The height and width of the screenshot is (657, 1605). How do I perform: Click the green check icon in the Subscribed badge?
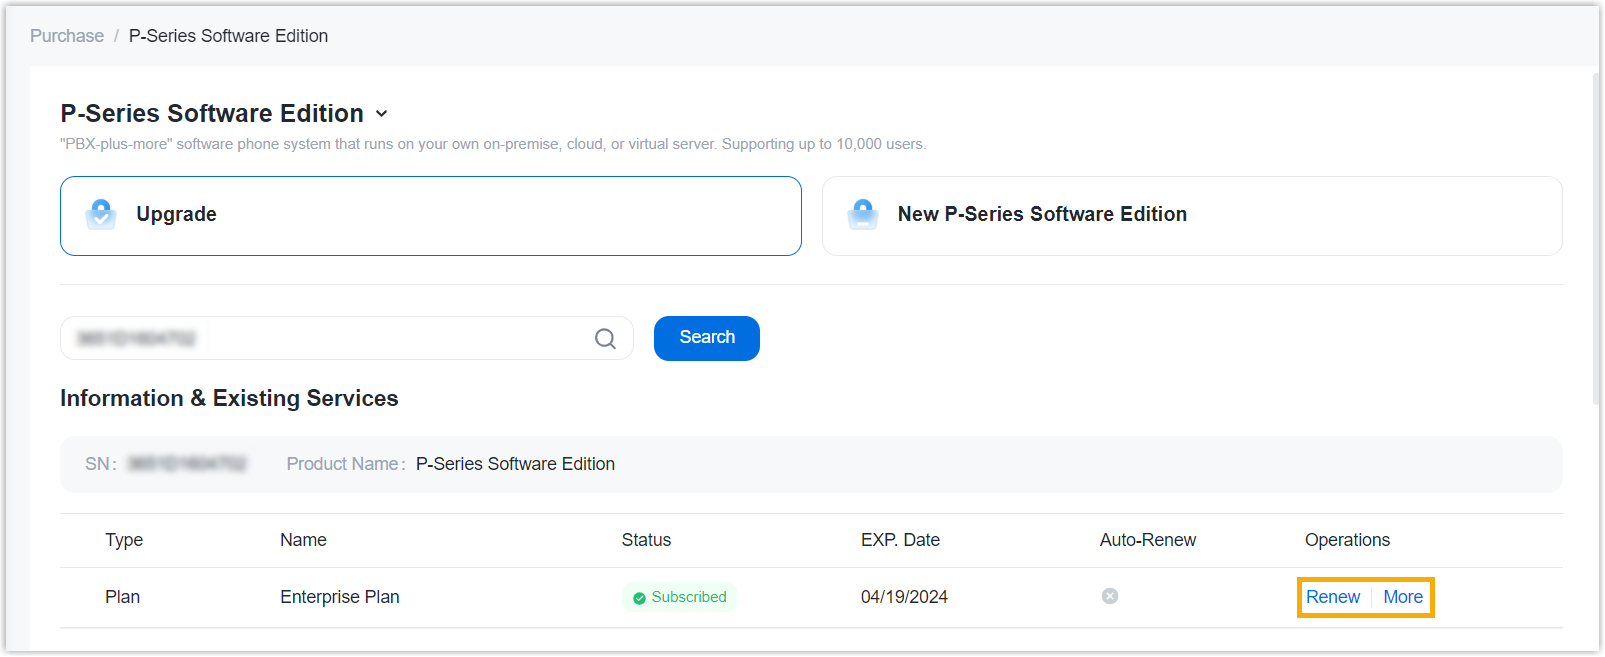click(x=639, y=598)
